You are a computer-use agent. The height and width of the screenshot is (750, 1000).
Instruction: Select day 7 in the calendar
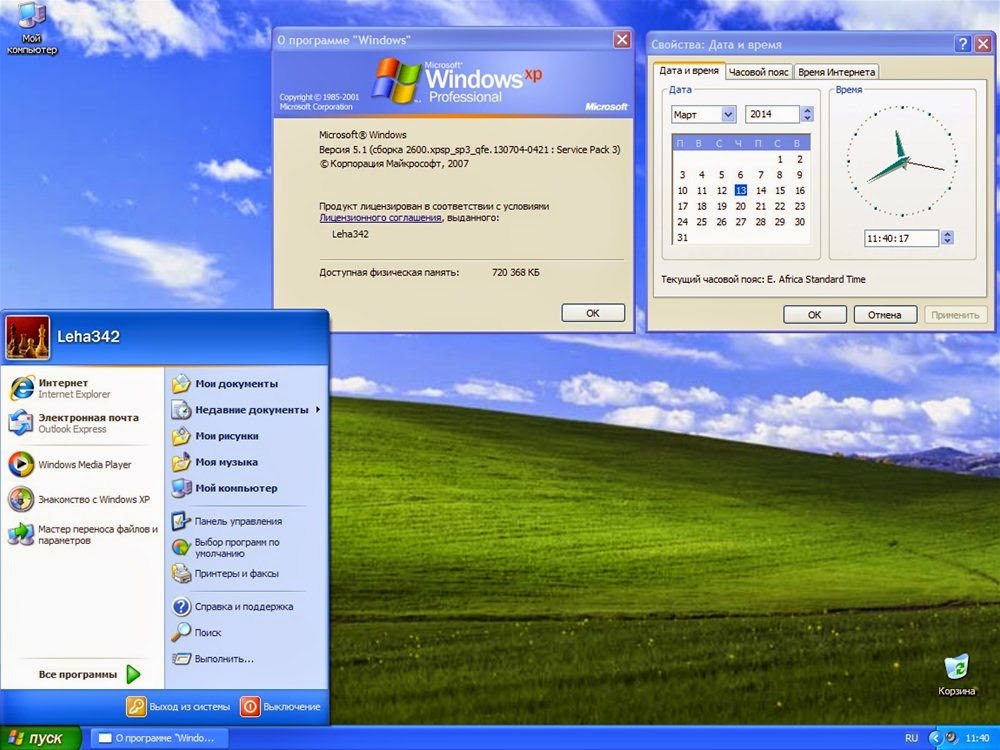click(761, 175)
